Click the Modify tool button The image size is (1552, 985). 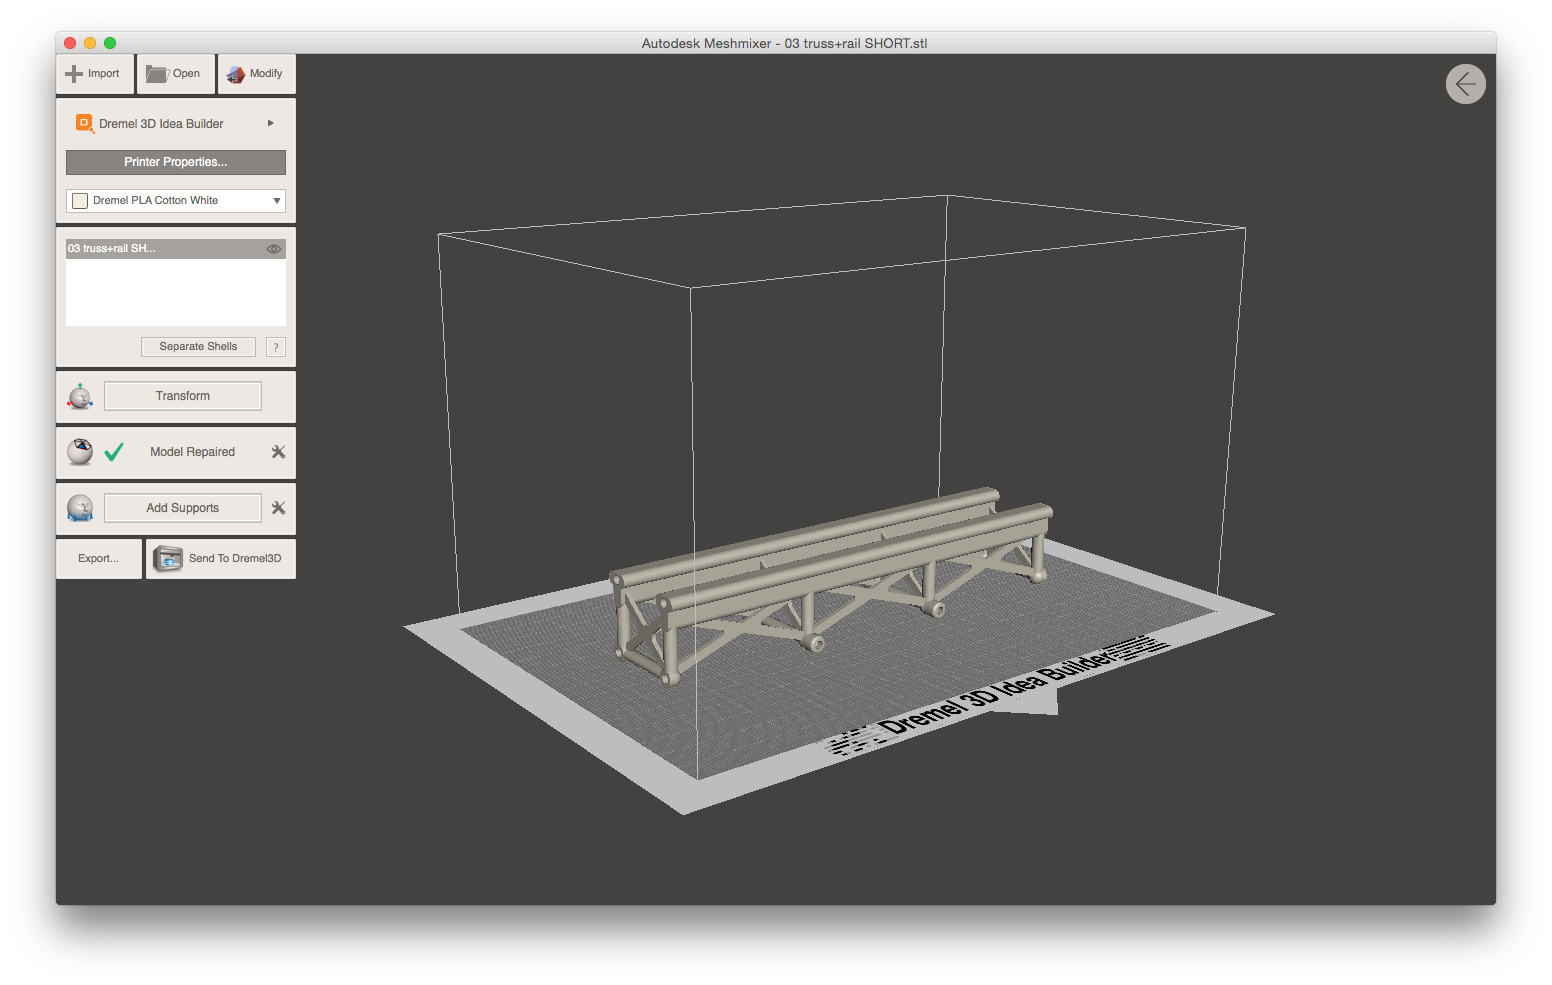click(x=256, y=74)
